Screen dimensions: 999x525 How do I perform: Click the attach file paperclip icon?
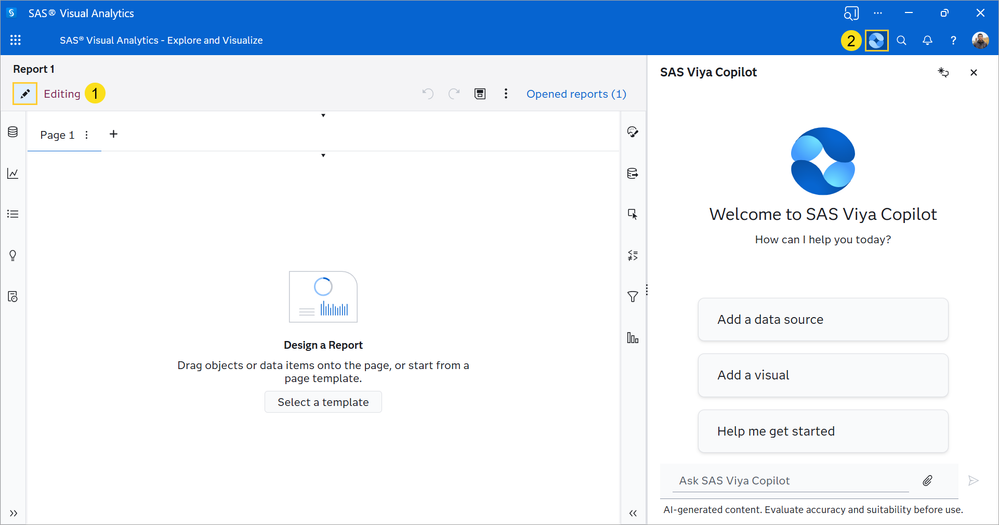pyautogui.click(x=928, y=480)
